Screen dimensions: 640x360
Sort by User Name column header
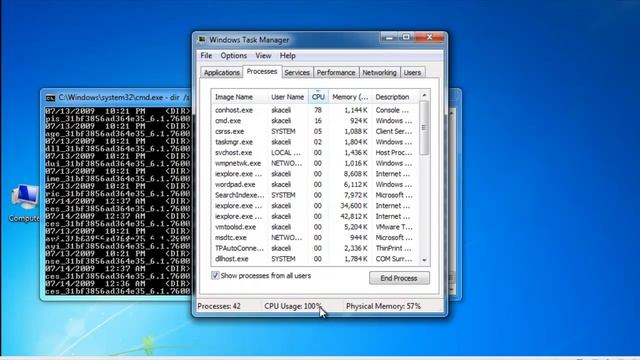(288, 97)
